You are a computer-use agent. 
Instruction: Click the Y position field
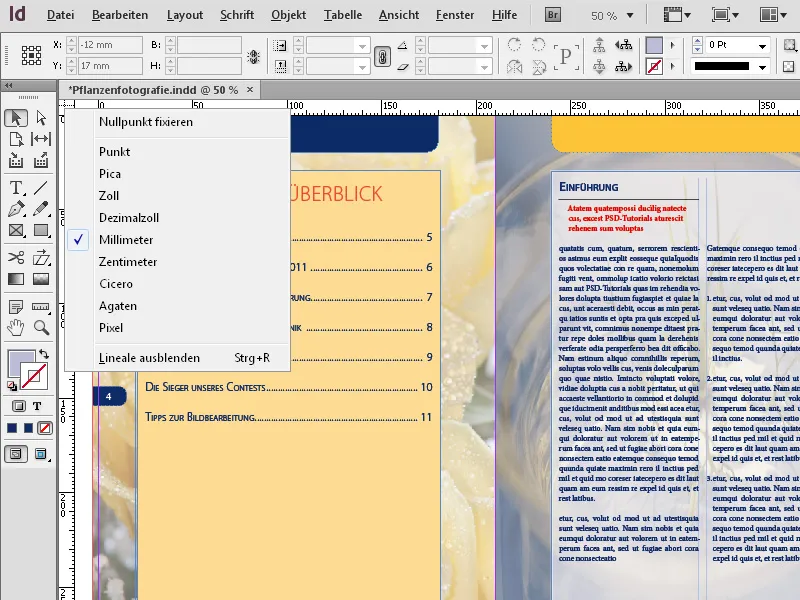(110, 66)
